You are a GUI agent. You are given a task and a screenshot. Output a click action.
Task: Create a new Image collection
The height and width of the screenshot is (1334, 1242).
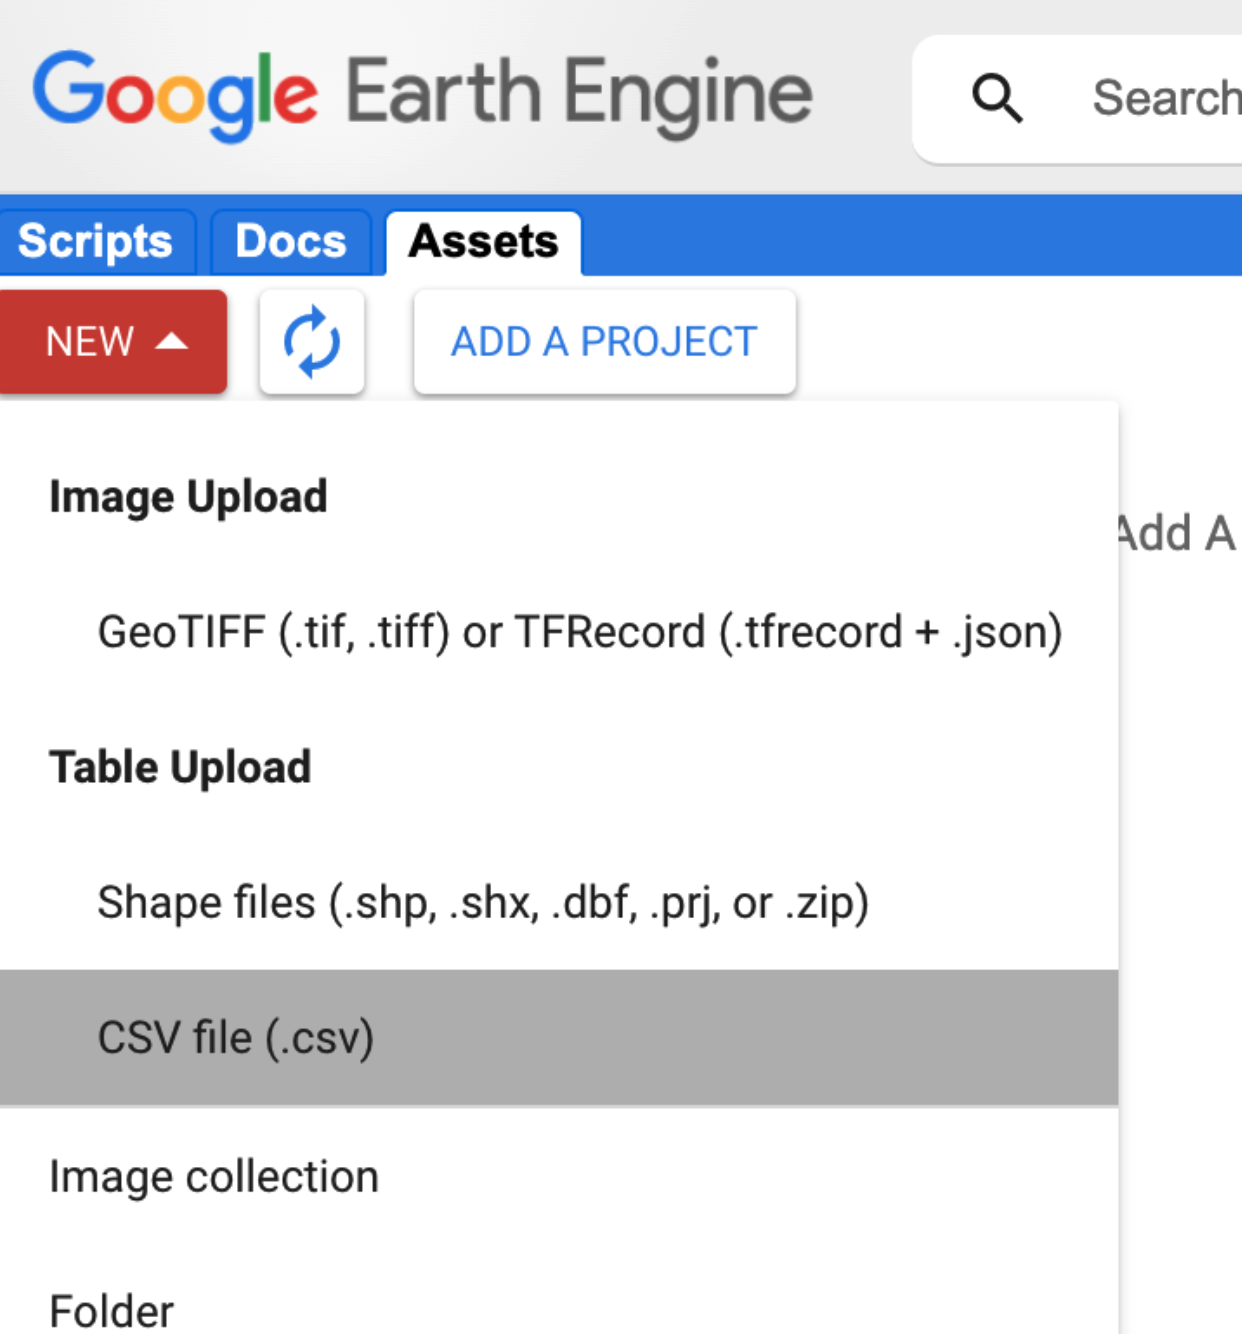(214, 1176)
